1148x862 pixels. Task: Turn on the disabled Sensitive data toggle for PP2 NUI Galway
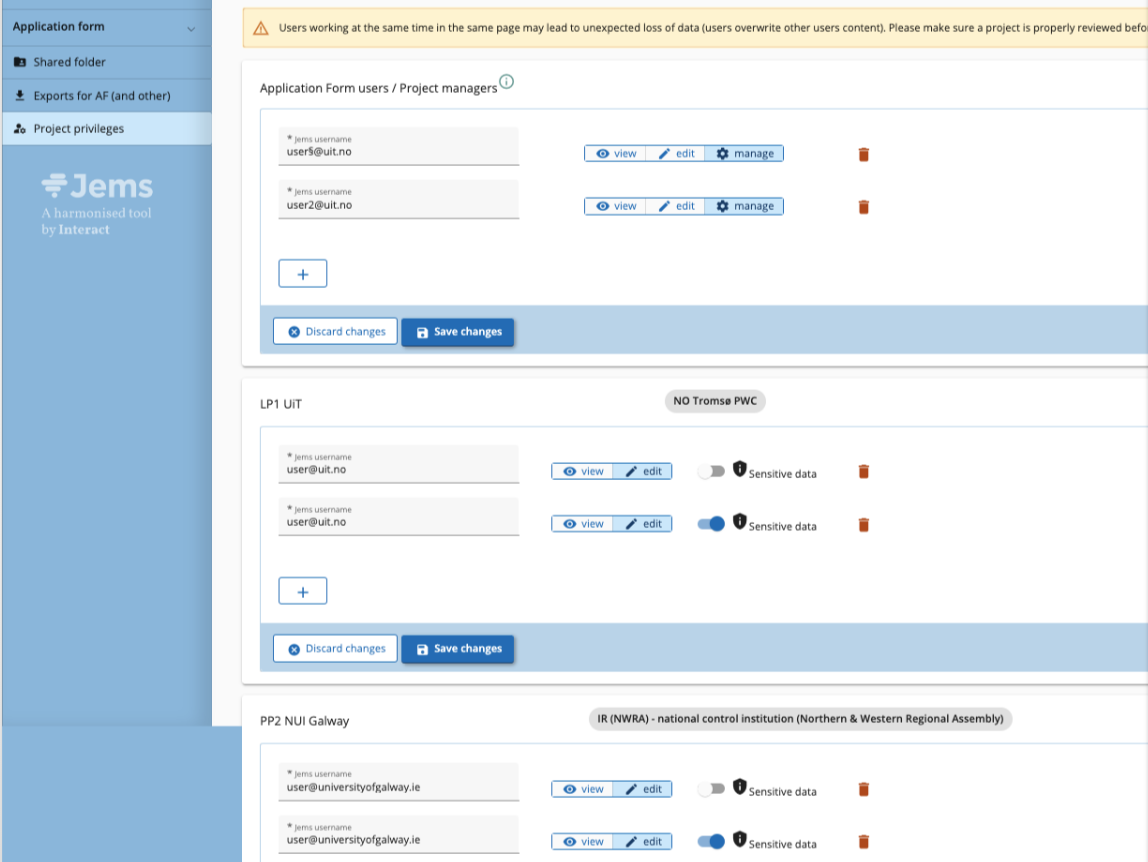(x=711, y=789)
